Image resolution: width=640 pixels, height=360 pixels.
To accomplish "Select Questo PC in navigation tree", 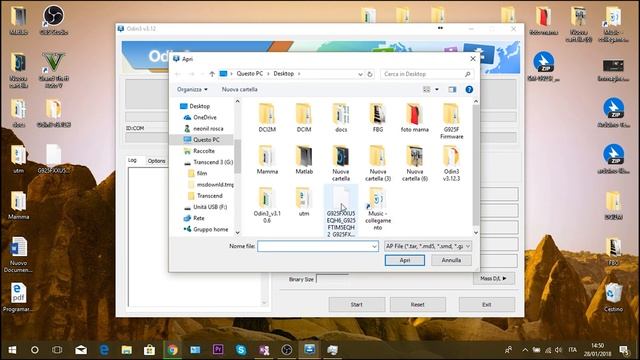I will click(x=202, y=140).
